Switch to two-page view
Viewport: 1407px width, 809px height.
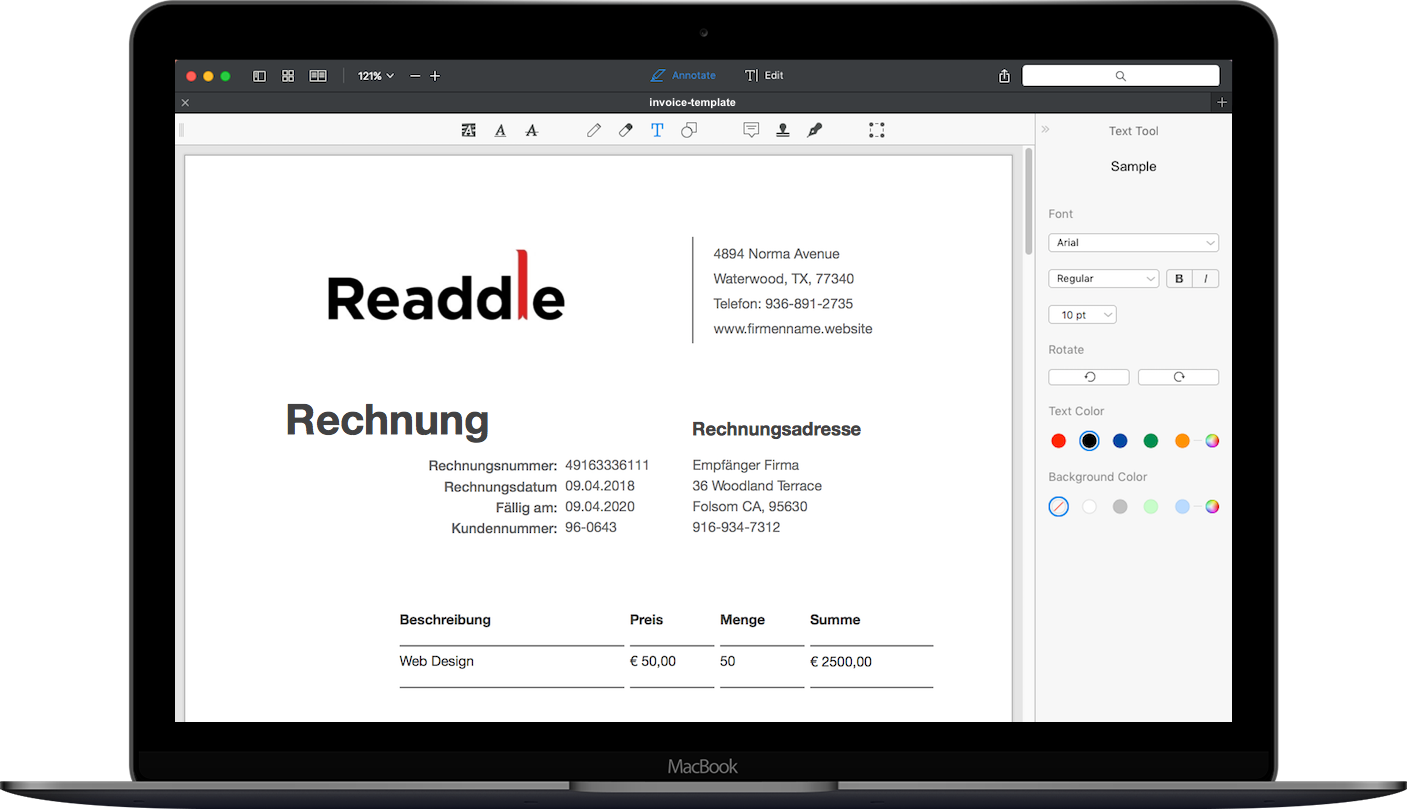tap(318, 76)
